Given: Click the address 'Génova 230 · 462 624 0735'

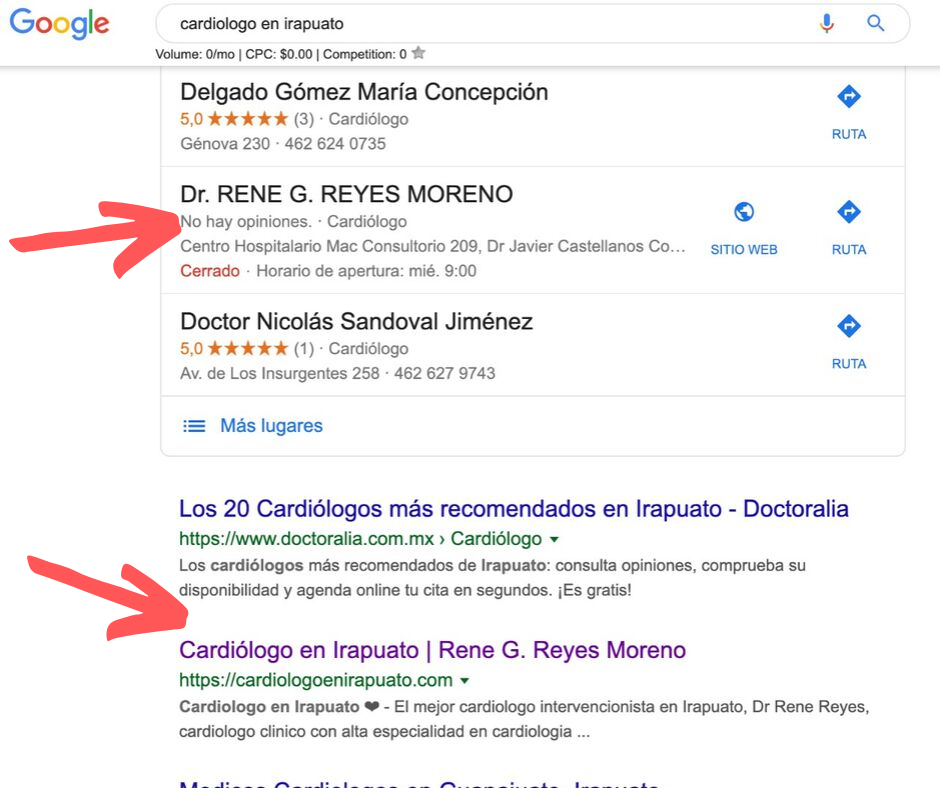Looking at the screenshot, I should tap(283, 144).
